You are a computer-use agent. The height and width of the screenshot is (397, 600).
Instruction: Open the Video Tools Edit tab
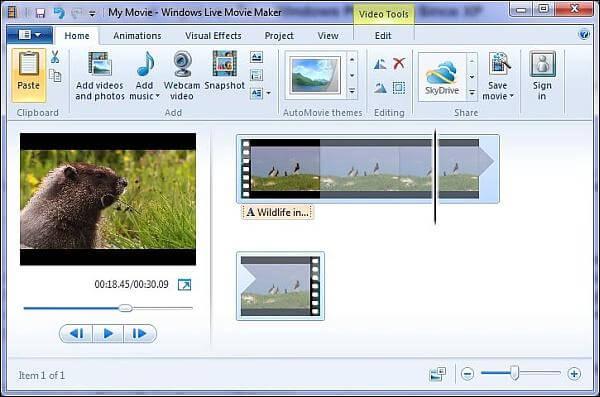click(383, 36)
